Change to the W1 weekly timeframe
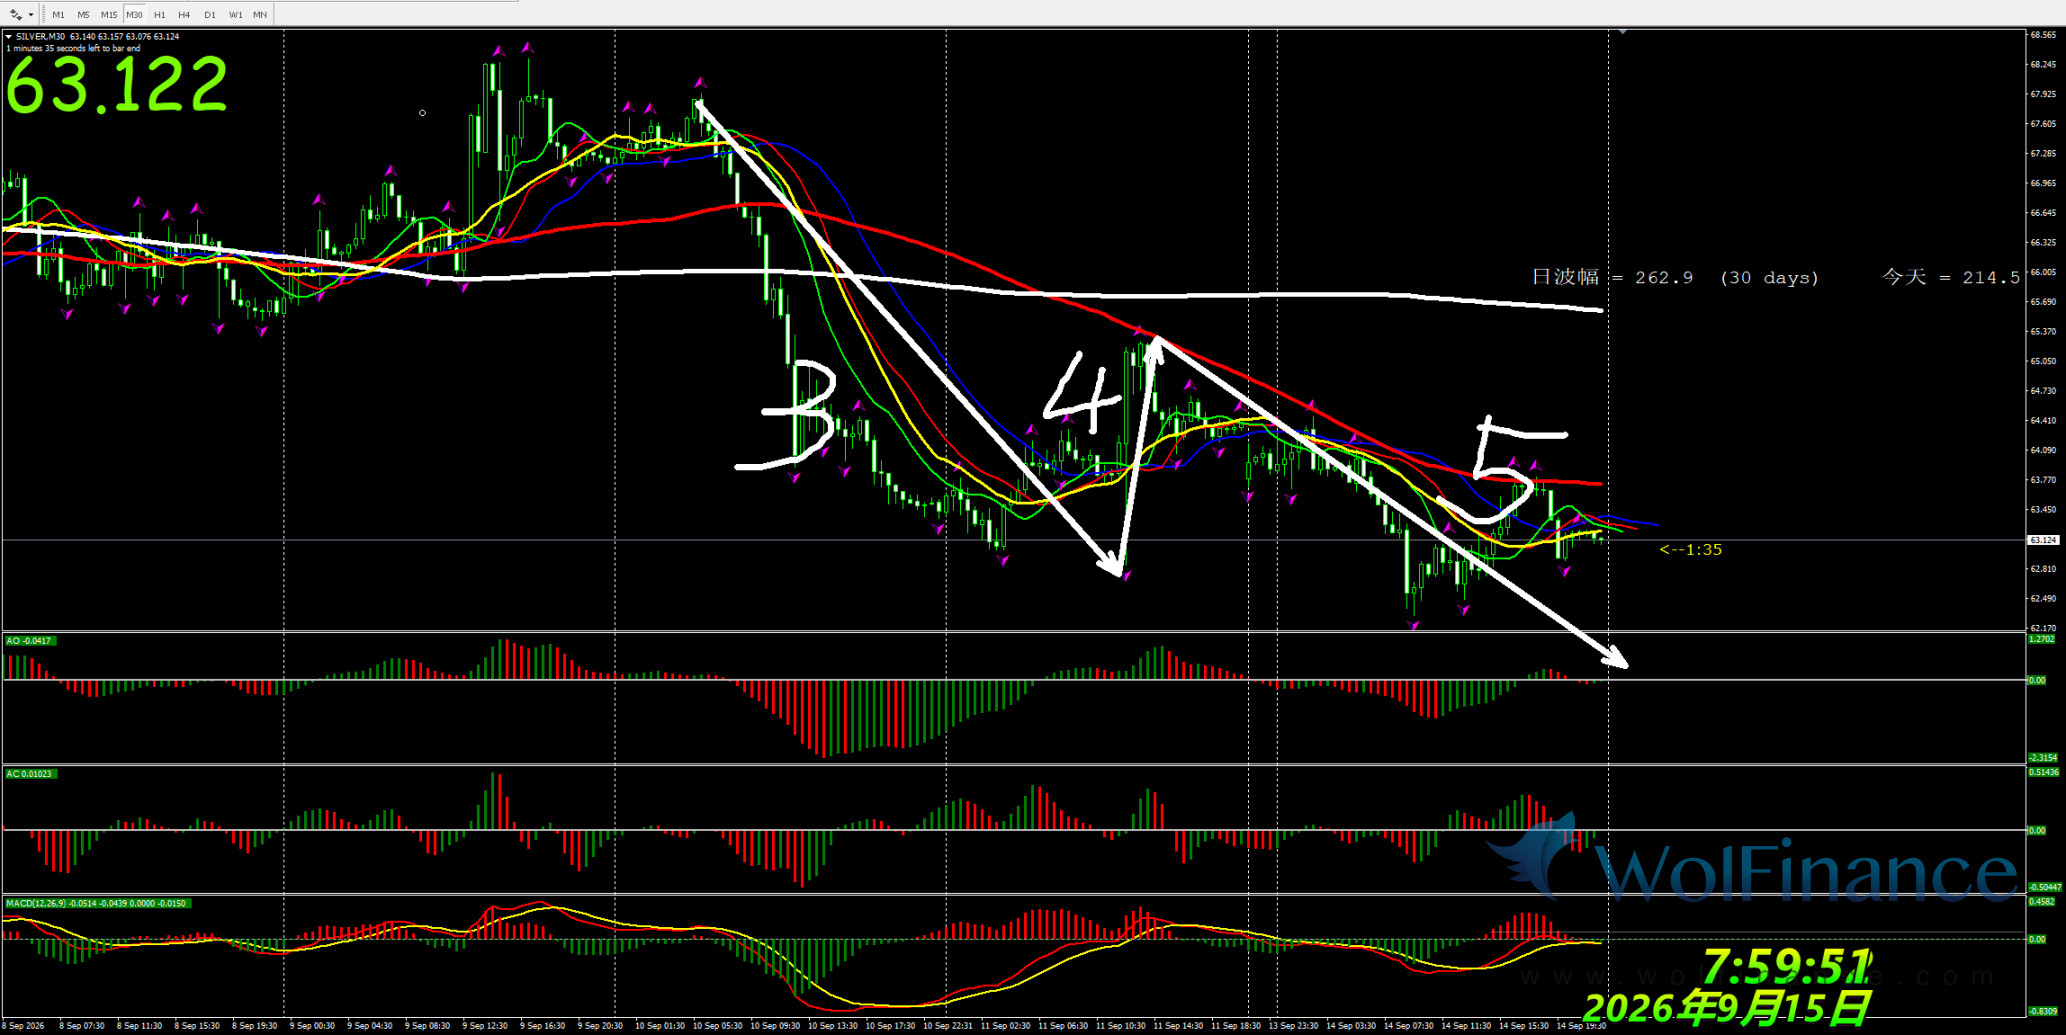The image size is (2066, 1035). pos(235,15)
